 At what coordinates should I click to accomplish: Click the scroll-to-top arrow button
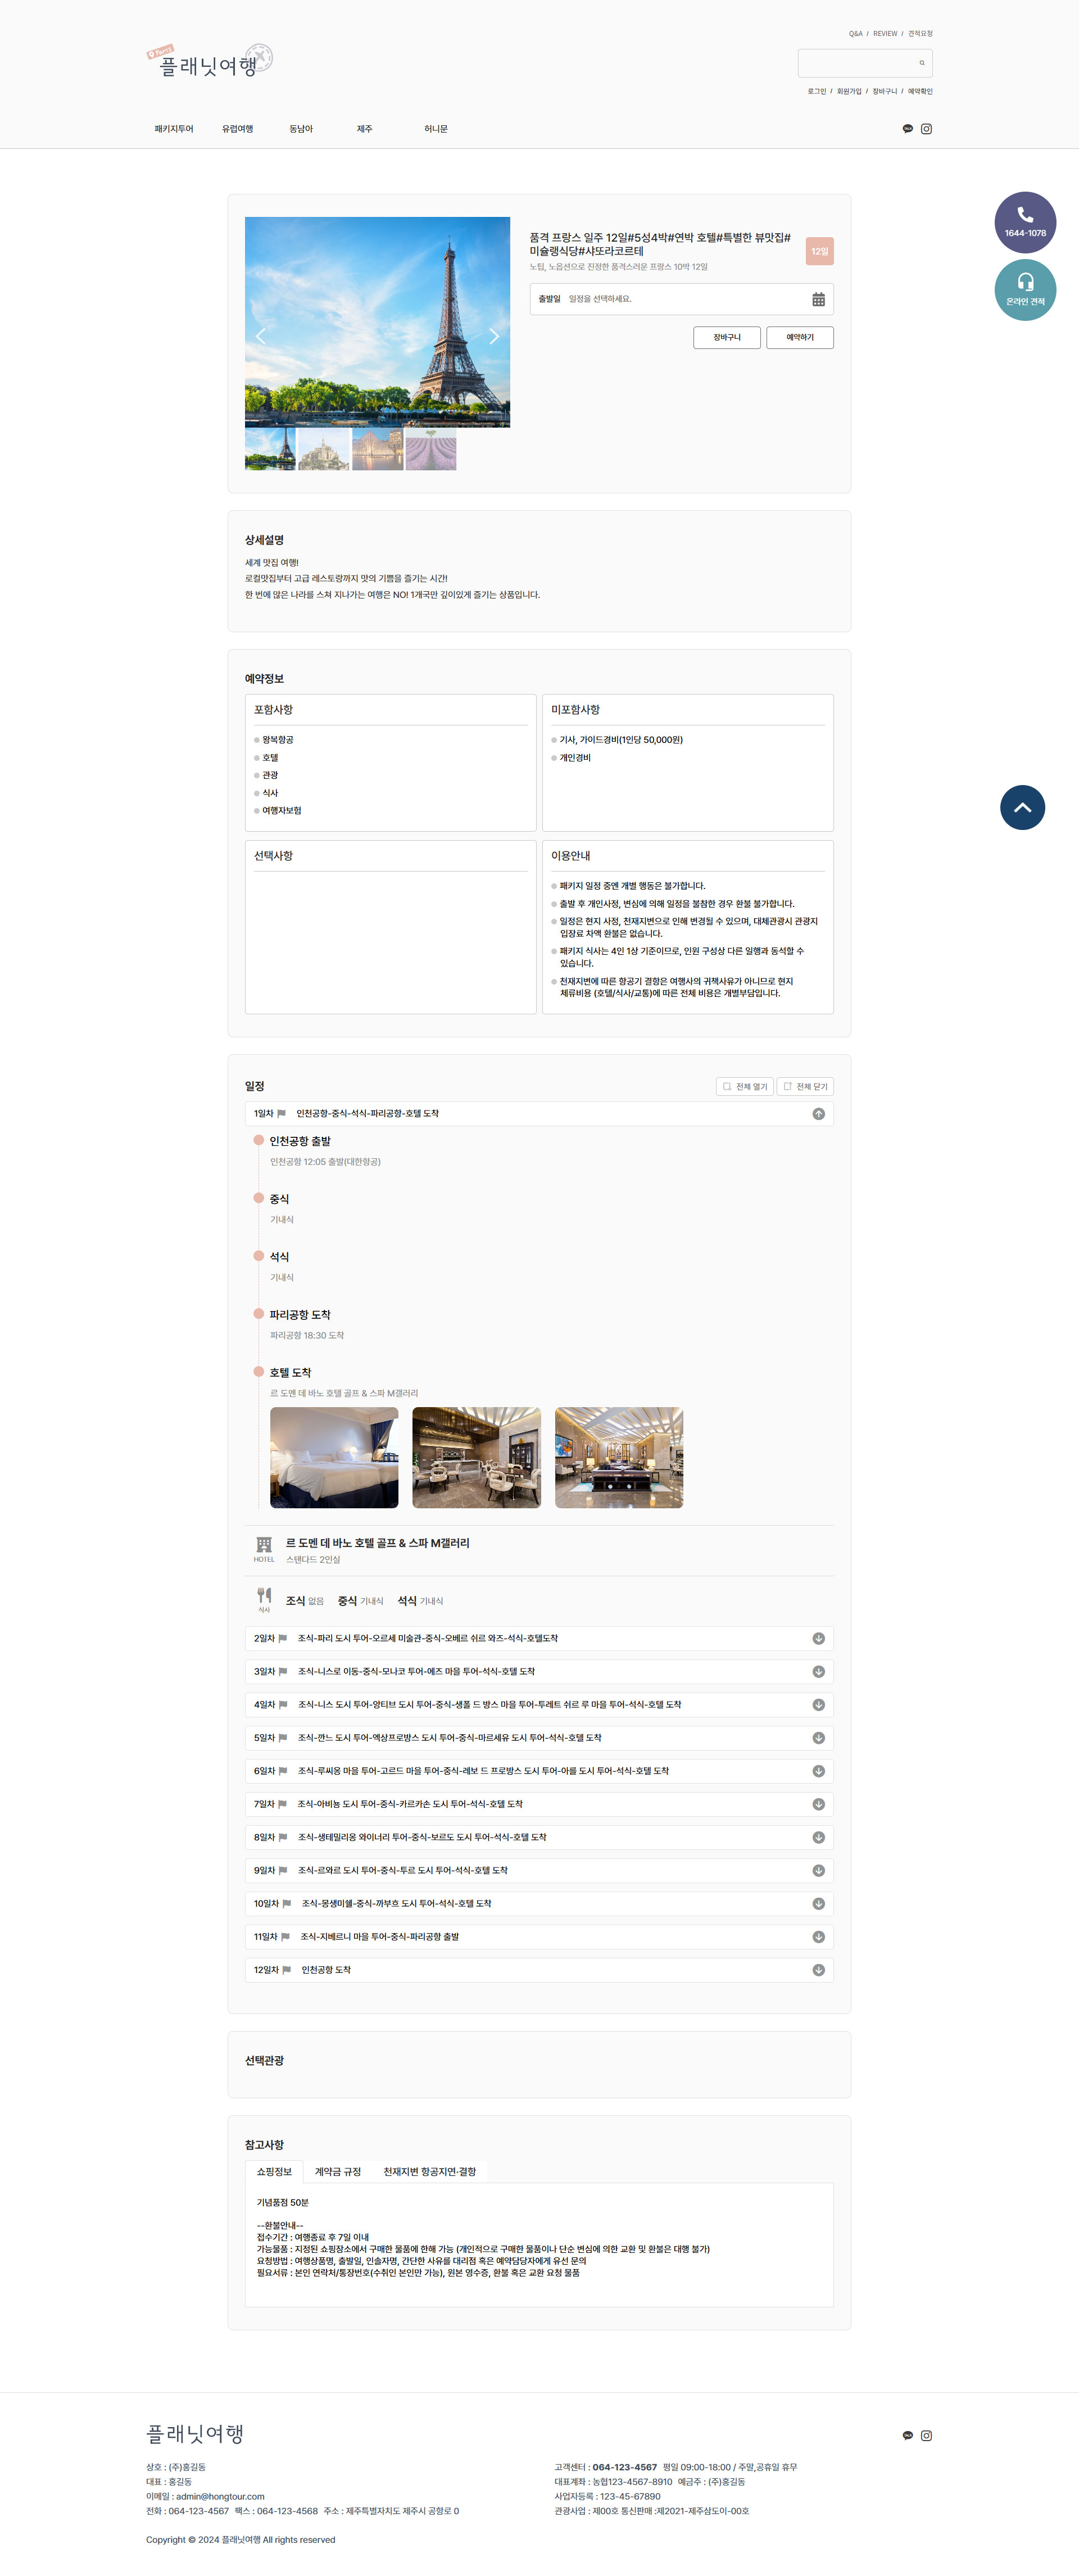pos(1022,807)
